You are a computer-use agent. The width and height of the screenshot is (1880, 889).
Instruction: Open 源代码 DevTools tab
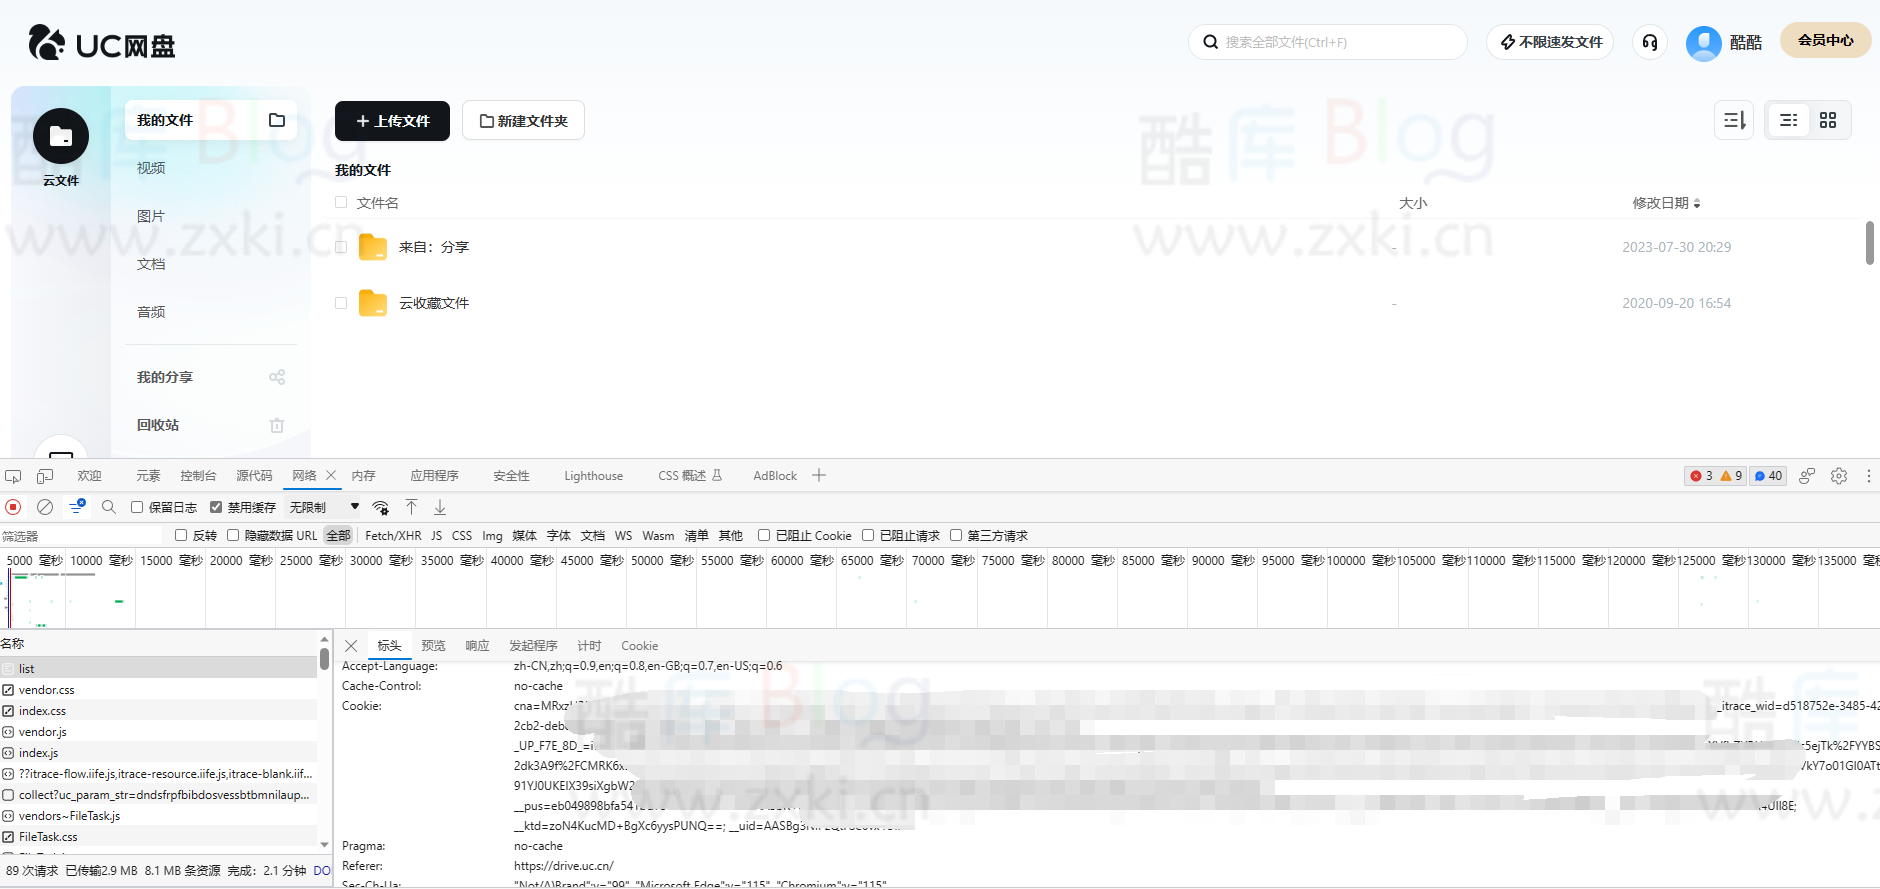(254, 476)
